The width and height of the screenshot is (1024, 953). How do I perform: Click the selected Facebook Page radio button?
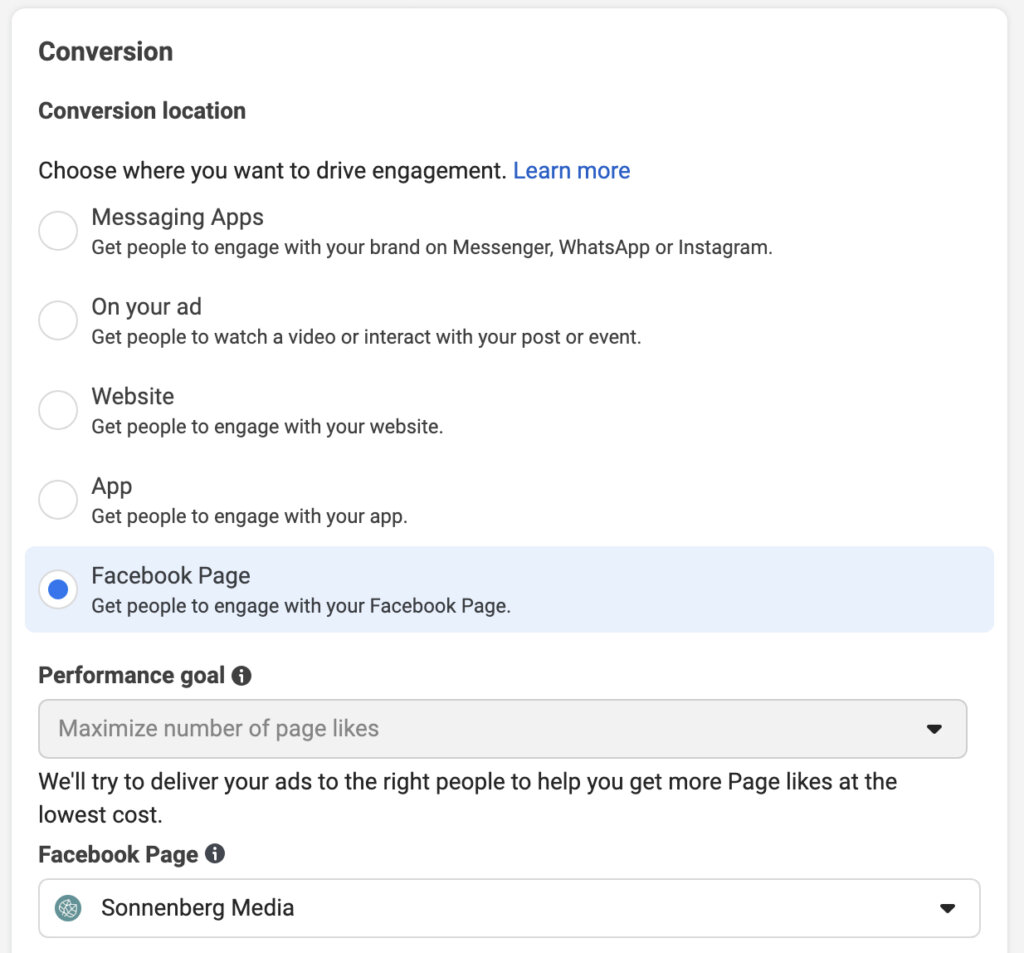coord(58,589)
